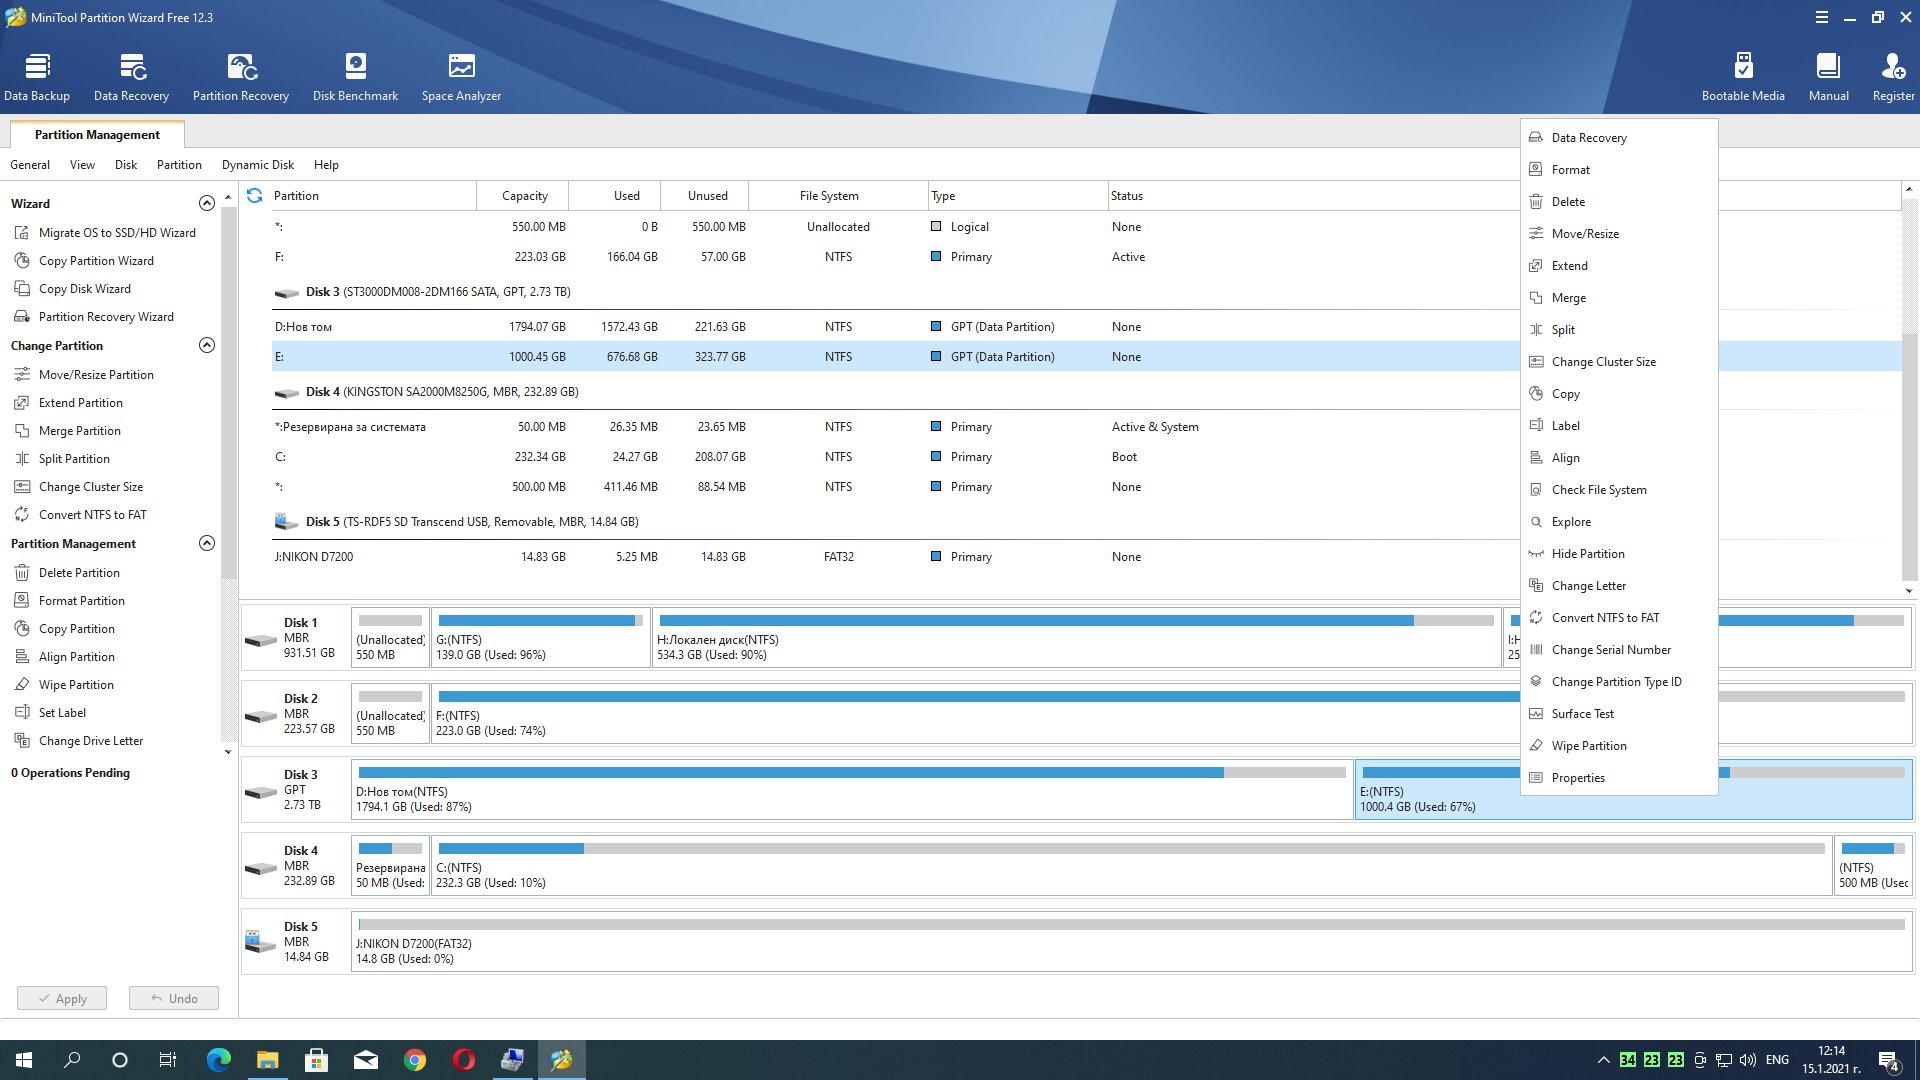This screenshot has height=1080, width=1920.
Task: Collapse the Wizard sidebar section
Action: pyautogui.click(x=207, y=203)
